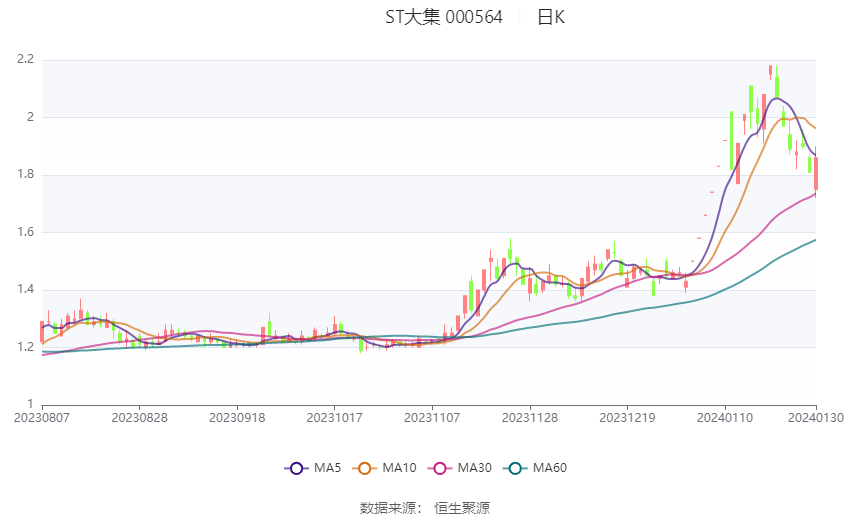Click the x-axis date 20231128

[530, 418]
